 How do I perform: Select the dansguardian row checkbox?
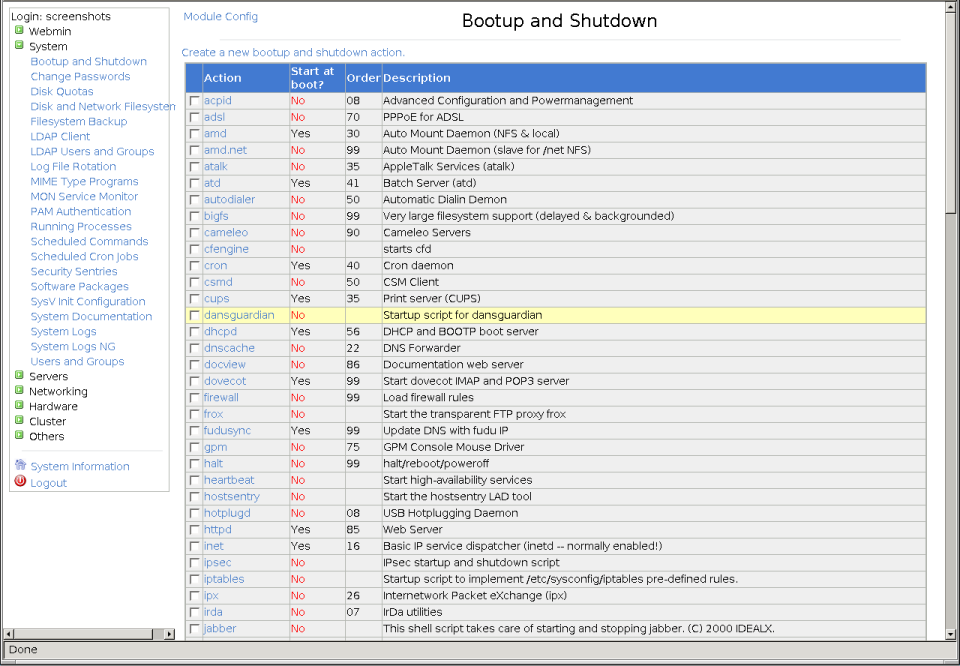[194, 315]
